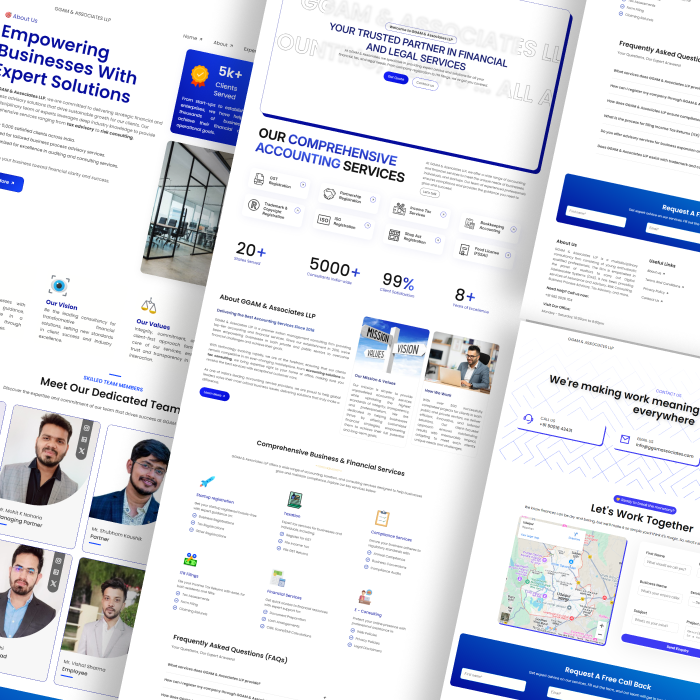Click the First name field in the lower callback banner

492,680
